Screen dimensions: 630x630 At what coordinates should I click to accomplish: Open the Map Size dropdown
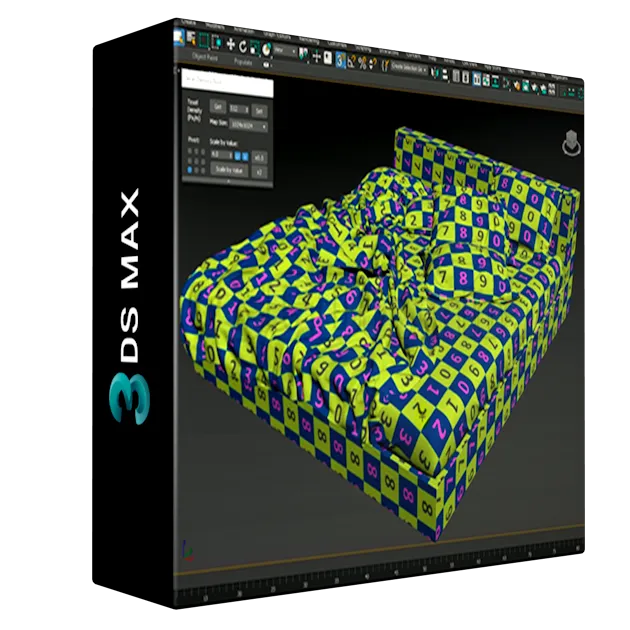tap(248, 126)
